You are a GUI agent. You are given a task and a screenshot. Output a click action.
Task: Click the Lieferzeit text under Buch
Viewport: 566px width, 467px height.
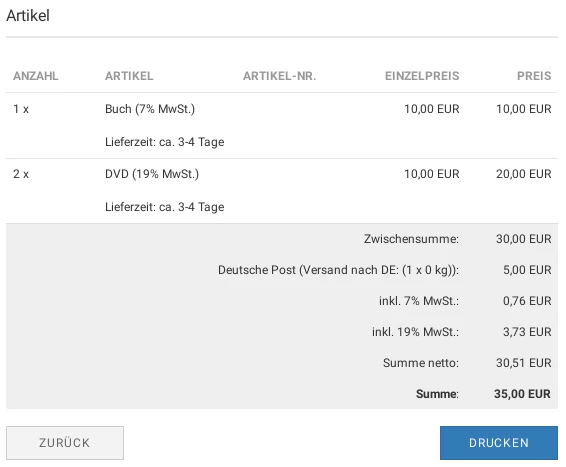click(x=165, y=142)
